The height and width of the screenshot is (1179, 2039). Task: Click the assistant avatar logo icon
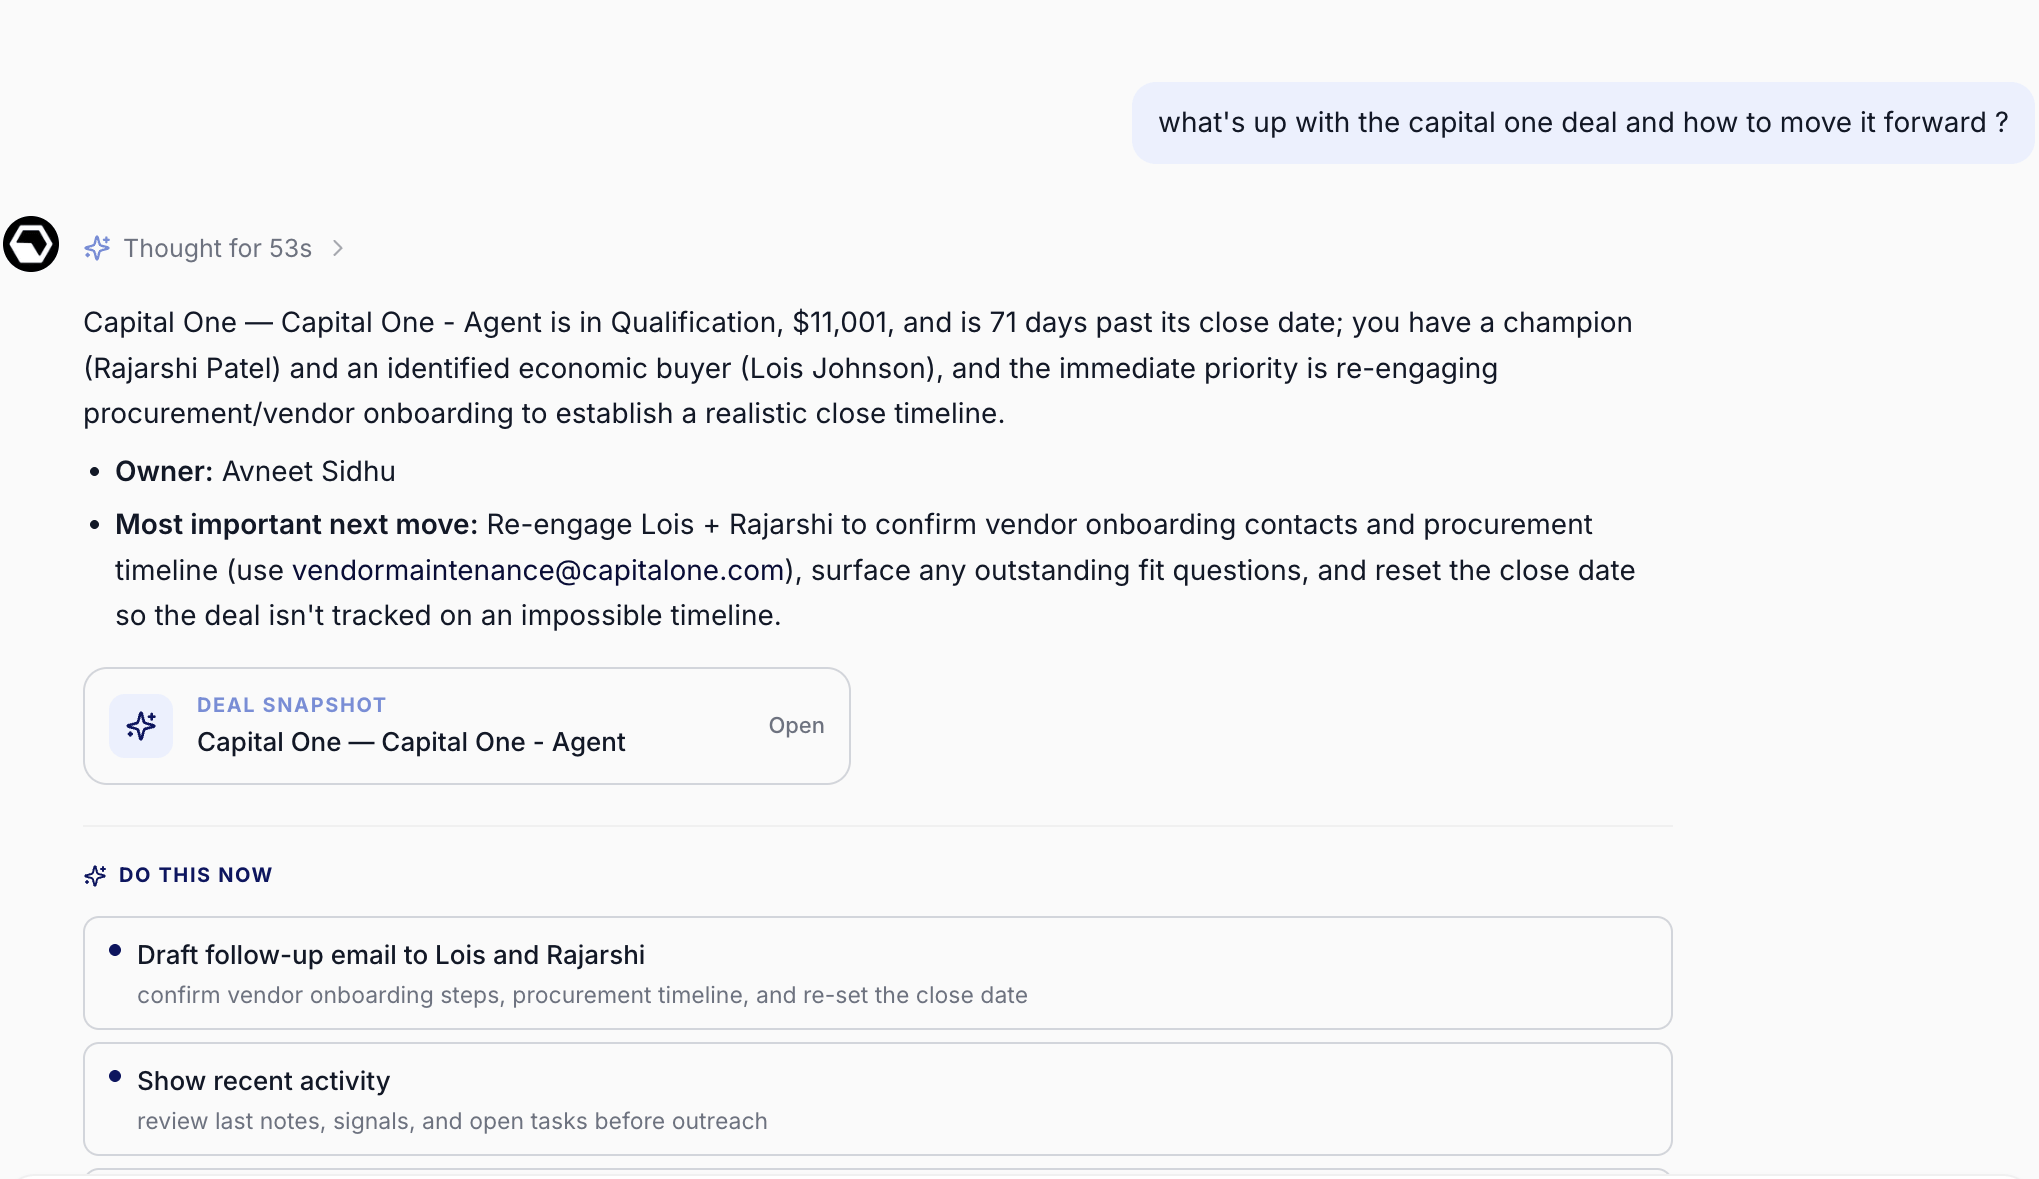click(x=31, y=244)
